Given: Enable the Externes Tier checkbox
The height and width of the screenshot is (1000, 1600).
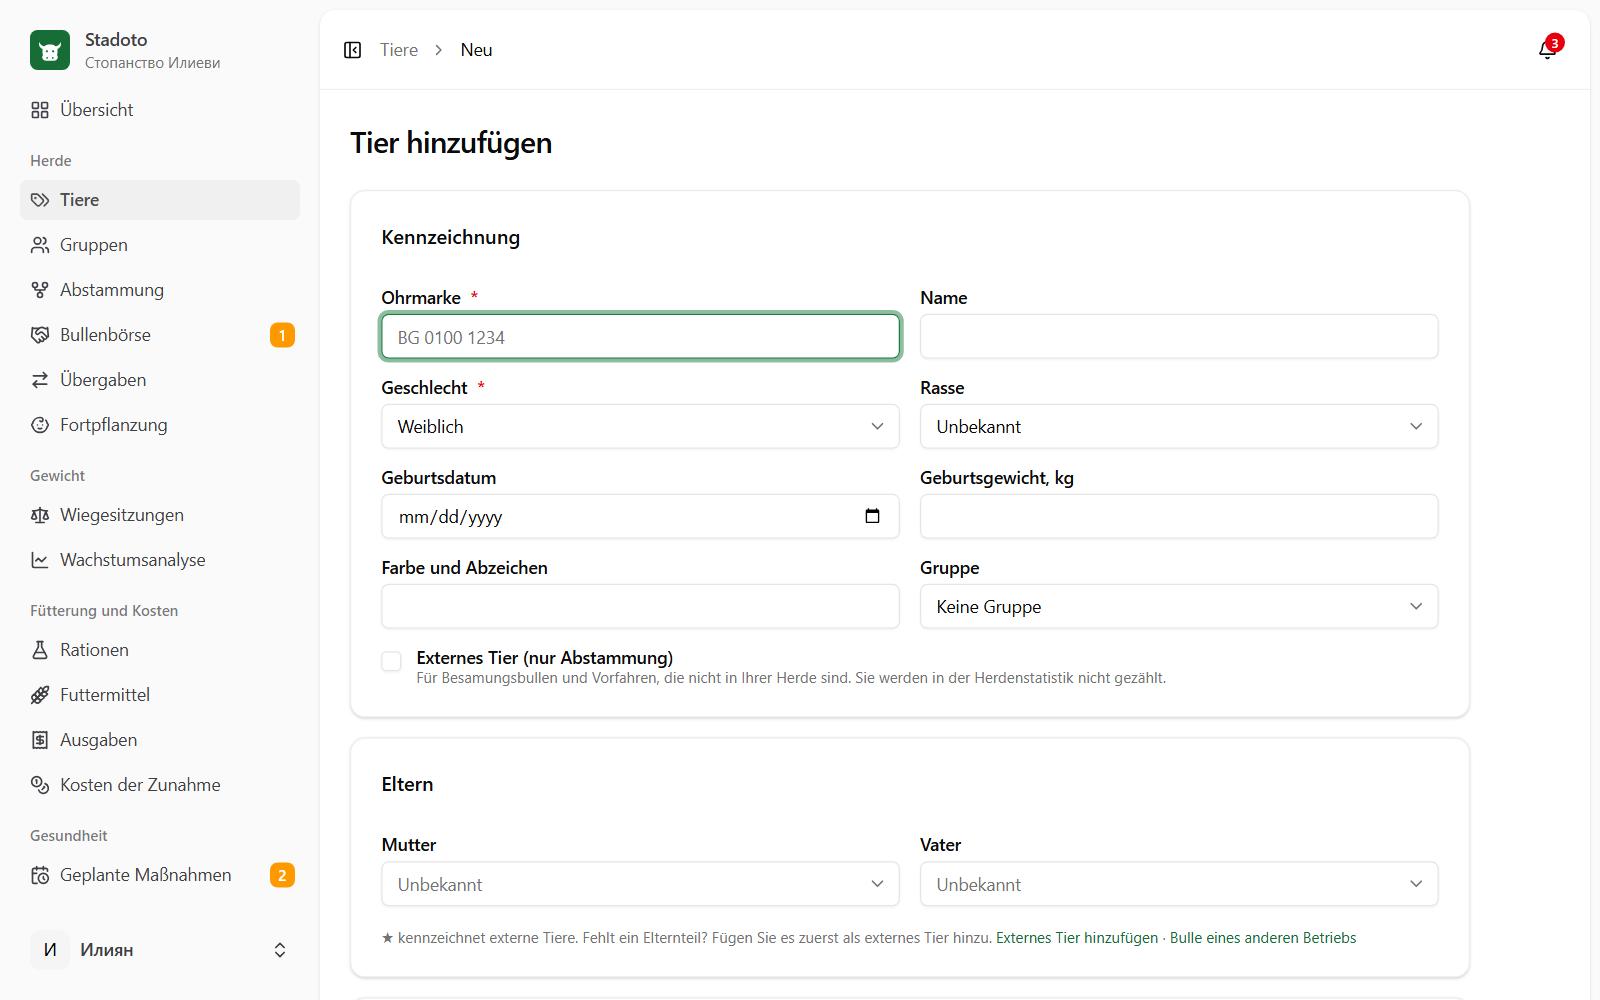Looking at the screenshot, I should [391, 661].
